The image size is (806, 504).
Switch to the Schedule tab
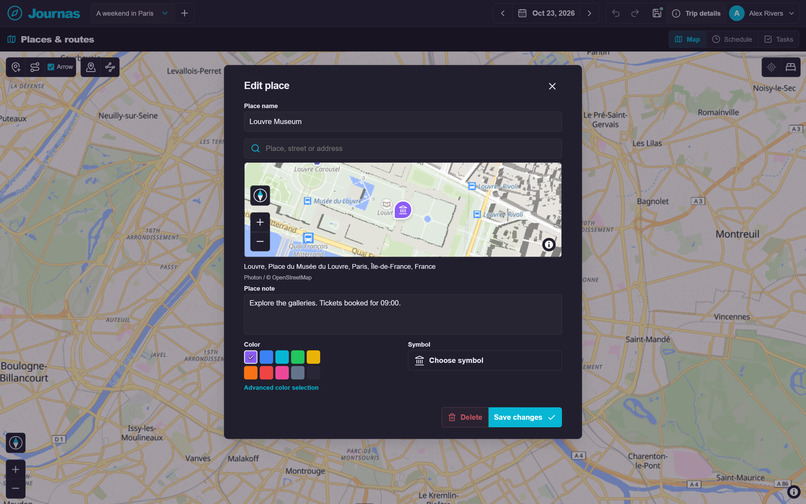click(x=732, y=40)
